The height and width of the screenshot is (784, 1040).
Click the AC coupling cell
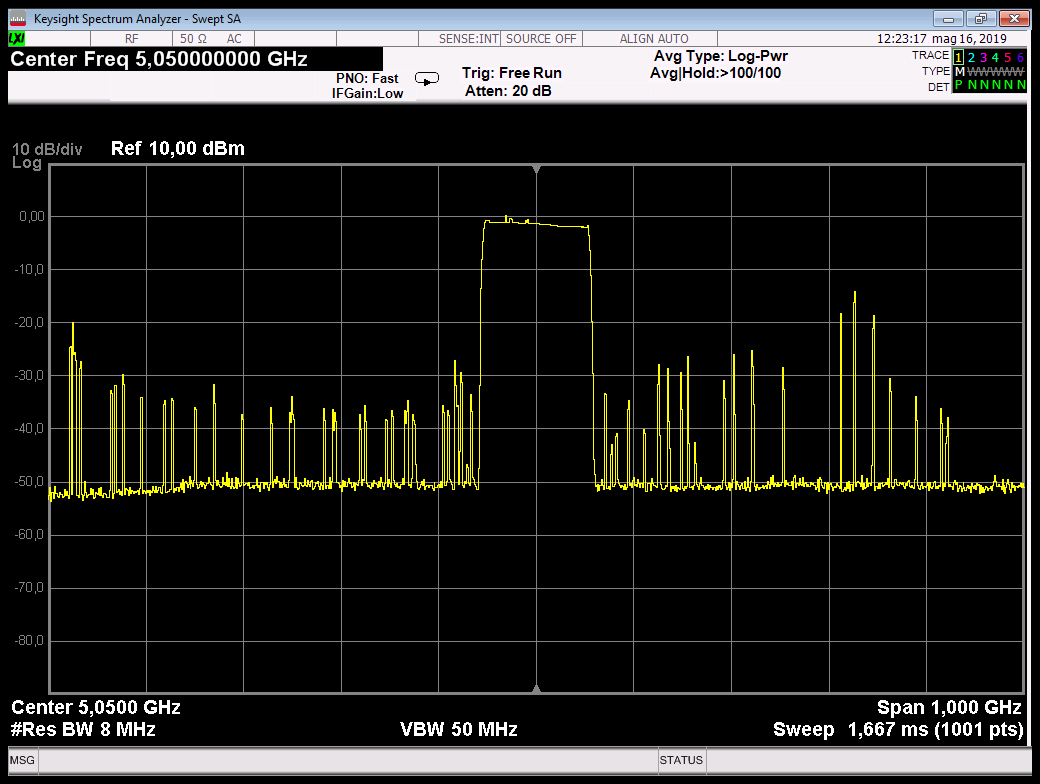coord(234,39)
